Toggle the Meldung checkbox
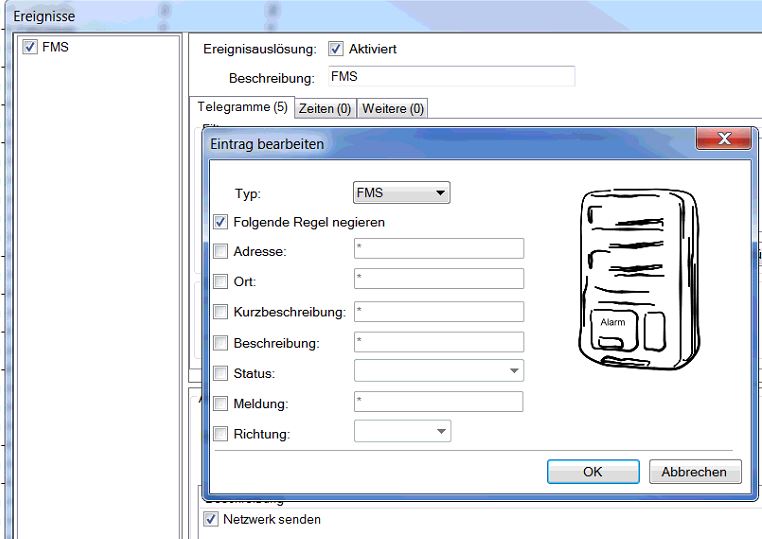Image resolution: width=762 pixels, height=539 pixels. tap(221, 404)
